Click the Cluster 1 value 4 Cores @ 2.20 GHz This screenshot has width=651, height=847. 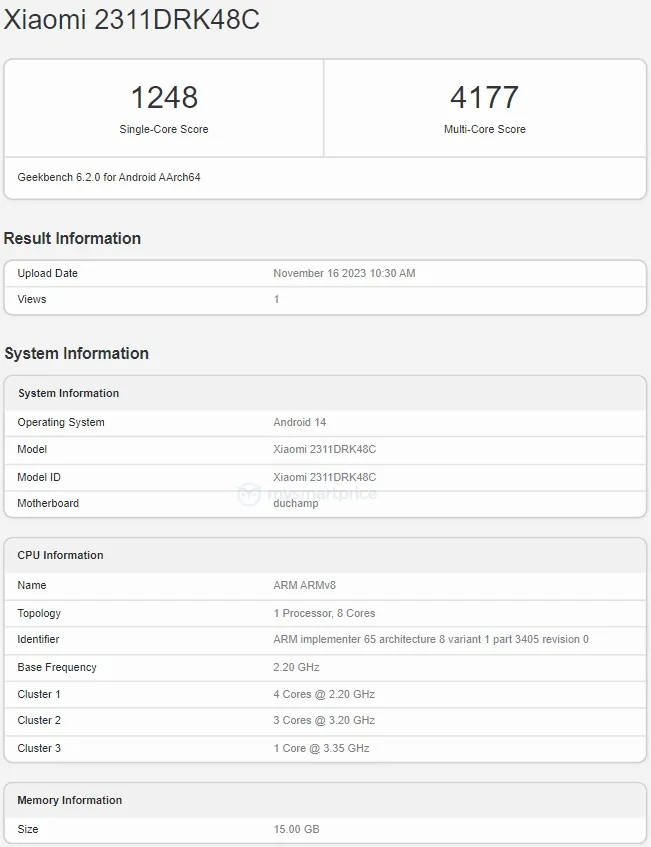tap(324, 694)
